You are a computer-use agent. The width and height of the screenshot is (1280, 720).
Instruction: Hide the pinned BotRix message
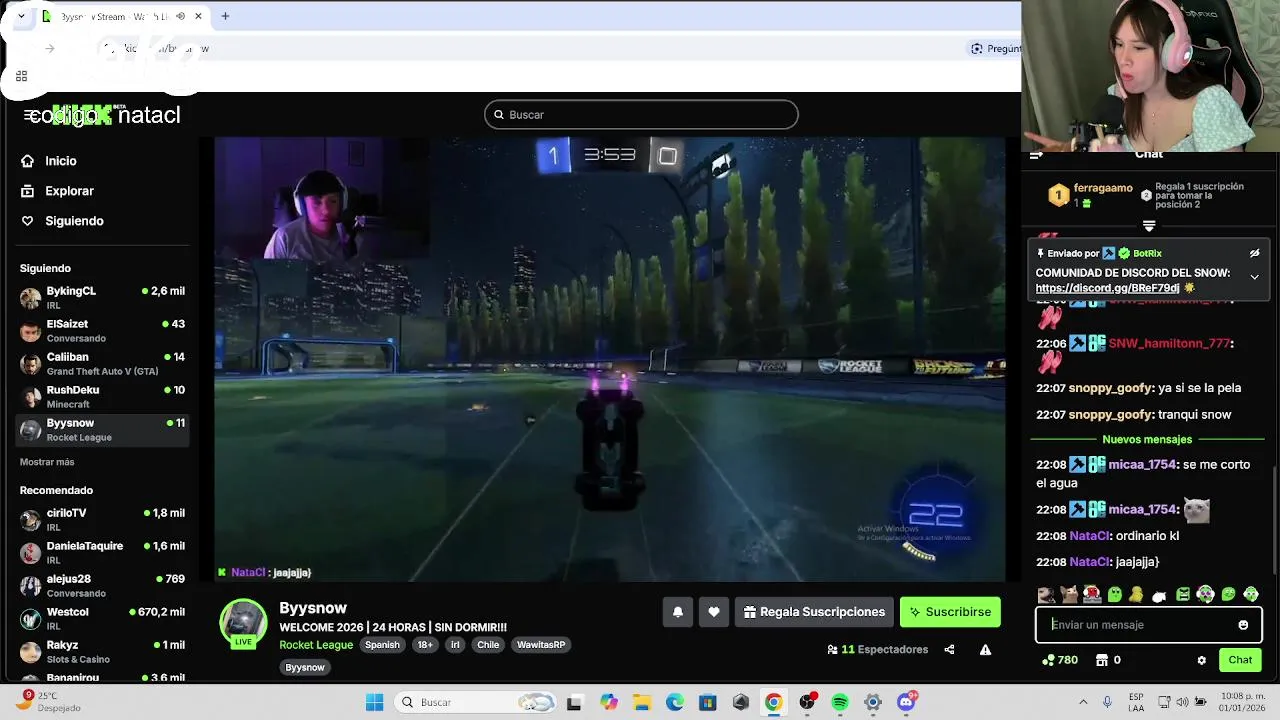(1254, 254)
